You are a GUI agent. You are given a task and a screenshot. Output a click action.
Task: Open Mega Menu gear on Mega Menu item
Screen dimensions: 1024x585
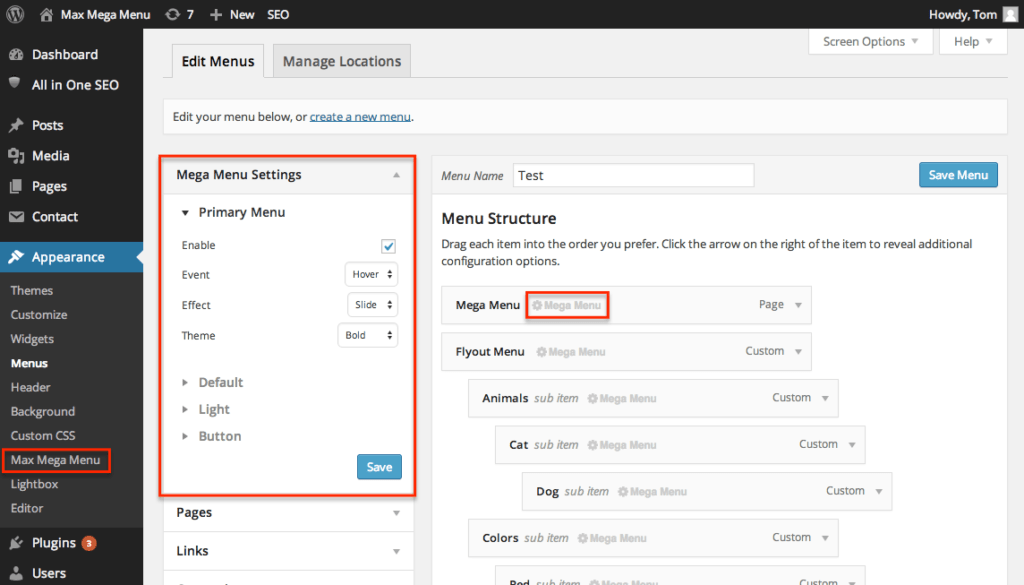[x=566, y=305]
